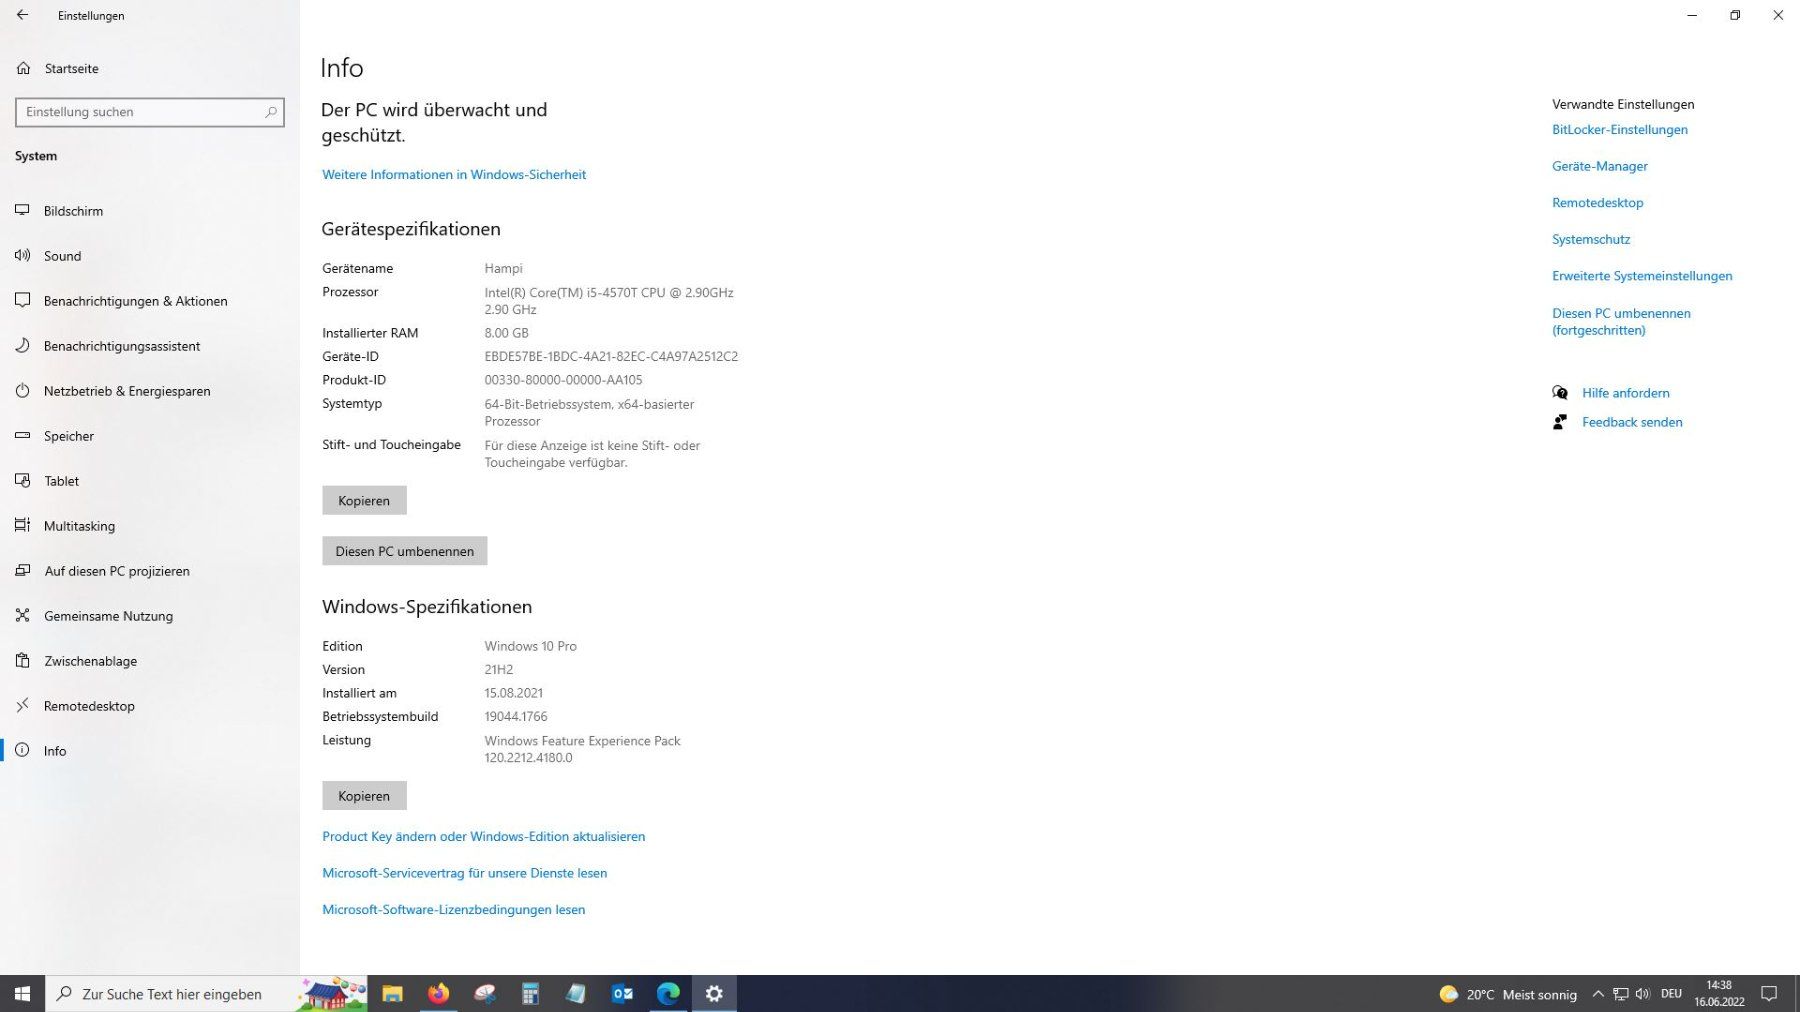1800x1012 pixels.
Task: Open Product Key ändern link
Action: click(484, 837)
